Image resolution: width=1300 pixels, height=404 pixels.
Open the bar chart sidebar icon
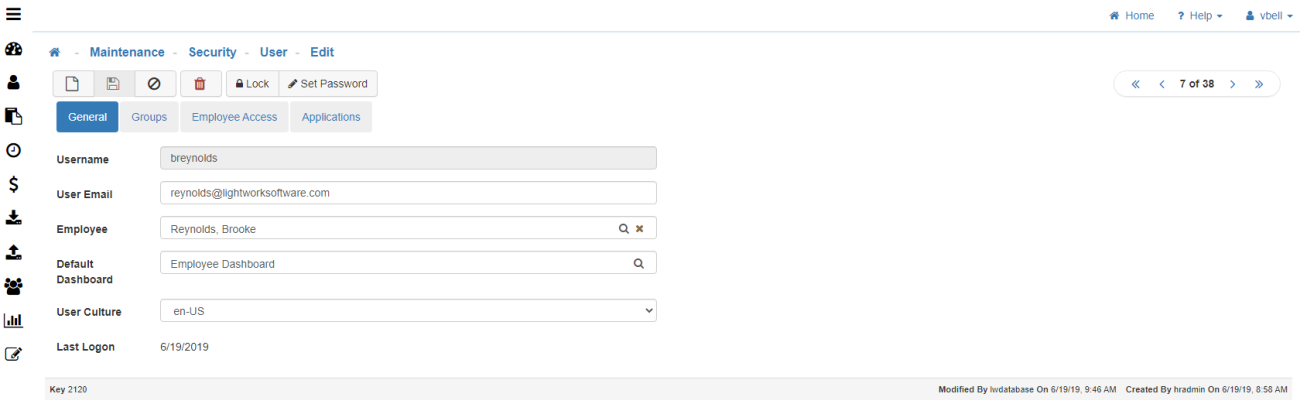[x=14, y=320]
